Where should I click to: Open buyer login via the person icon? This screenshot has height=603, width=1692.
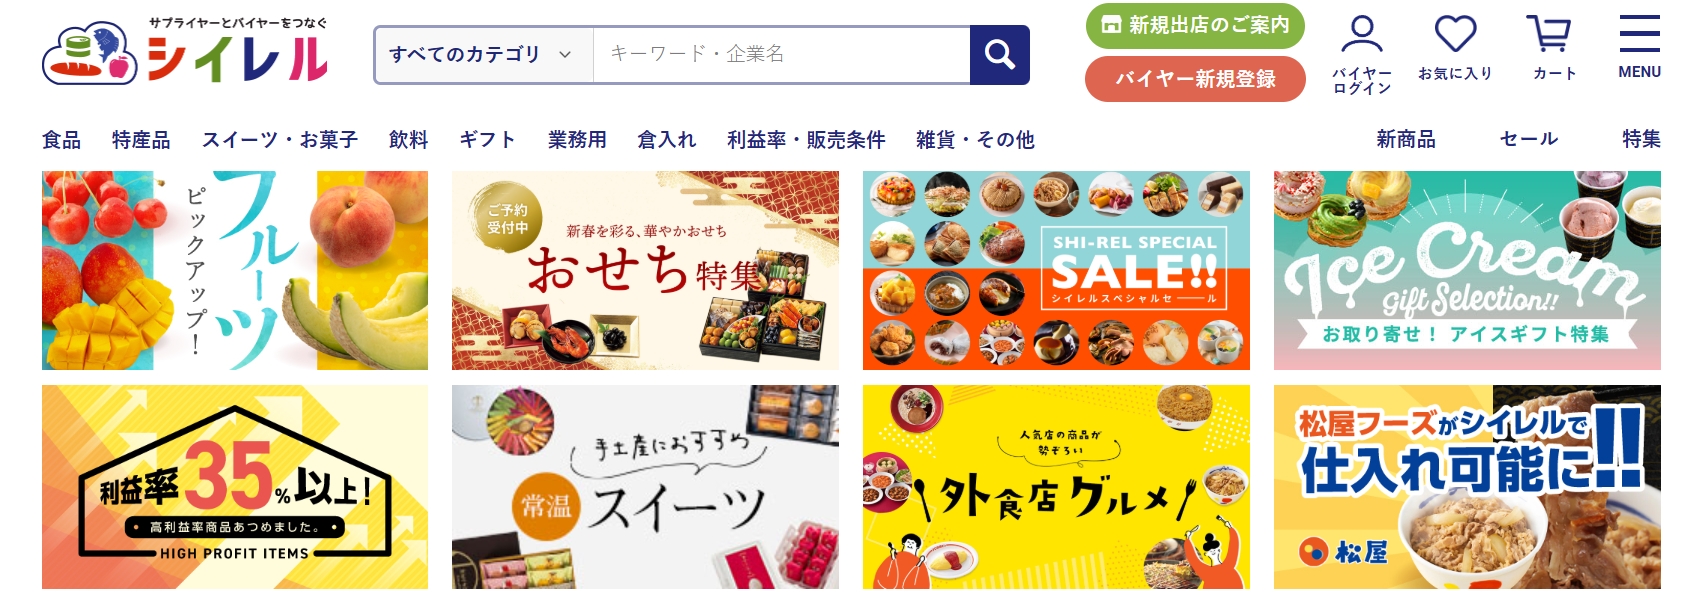tap(1361, 54)
